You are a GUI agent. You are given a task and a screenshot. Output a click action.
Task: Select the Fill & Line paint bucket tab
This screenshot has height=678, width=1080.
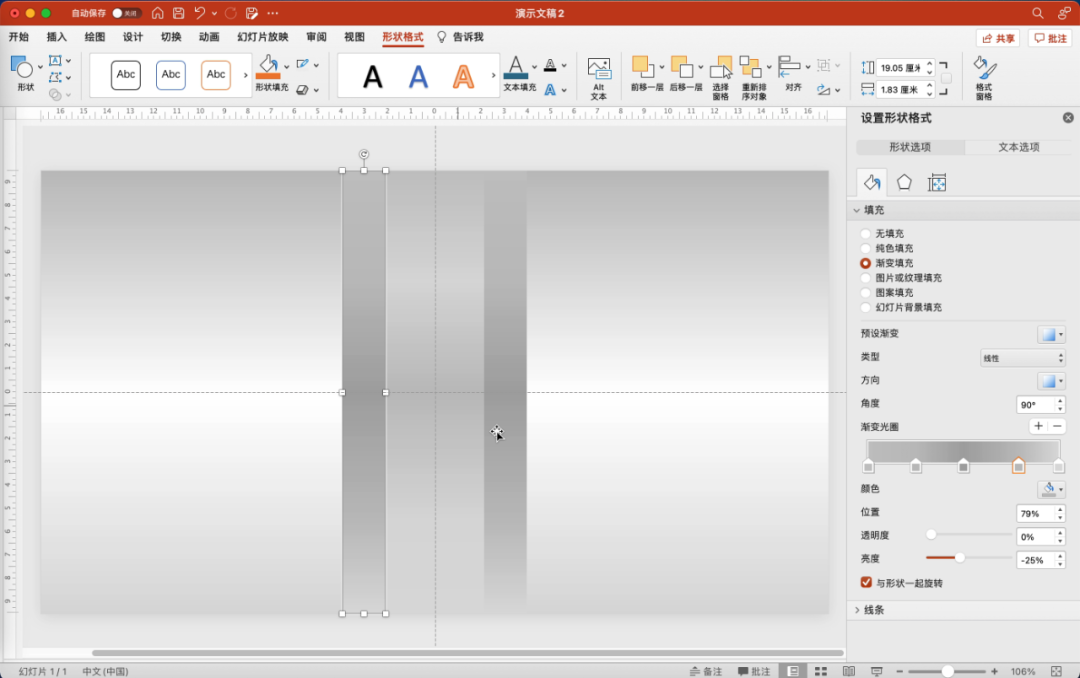click(872, 182)
